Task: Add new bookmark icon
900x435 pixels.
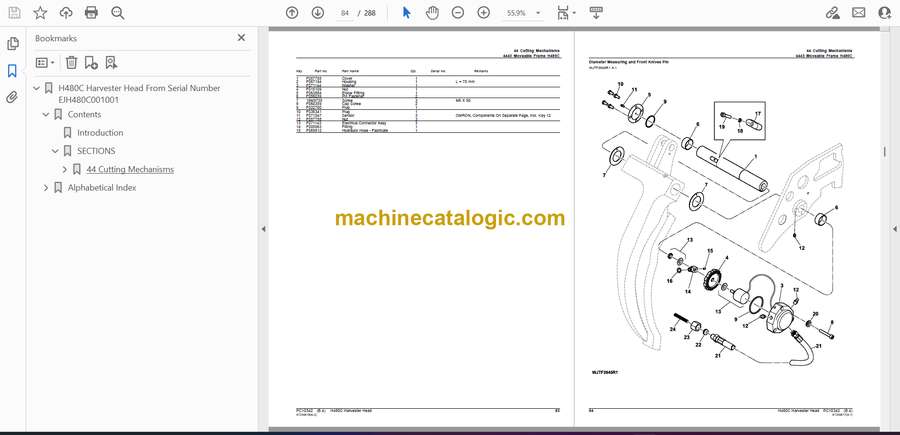Action: [x=91, y=63]
